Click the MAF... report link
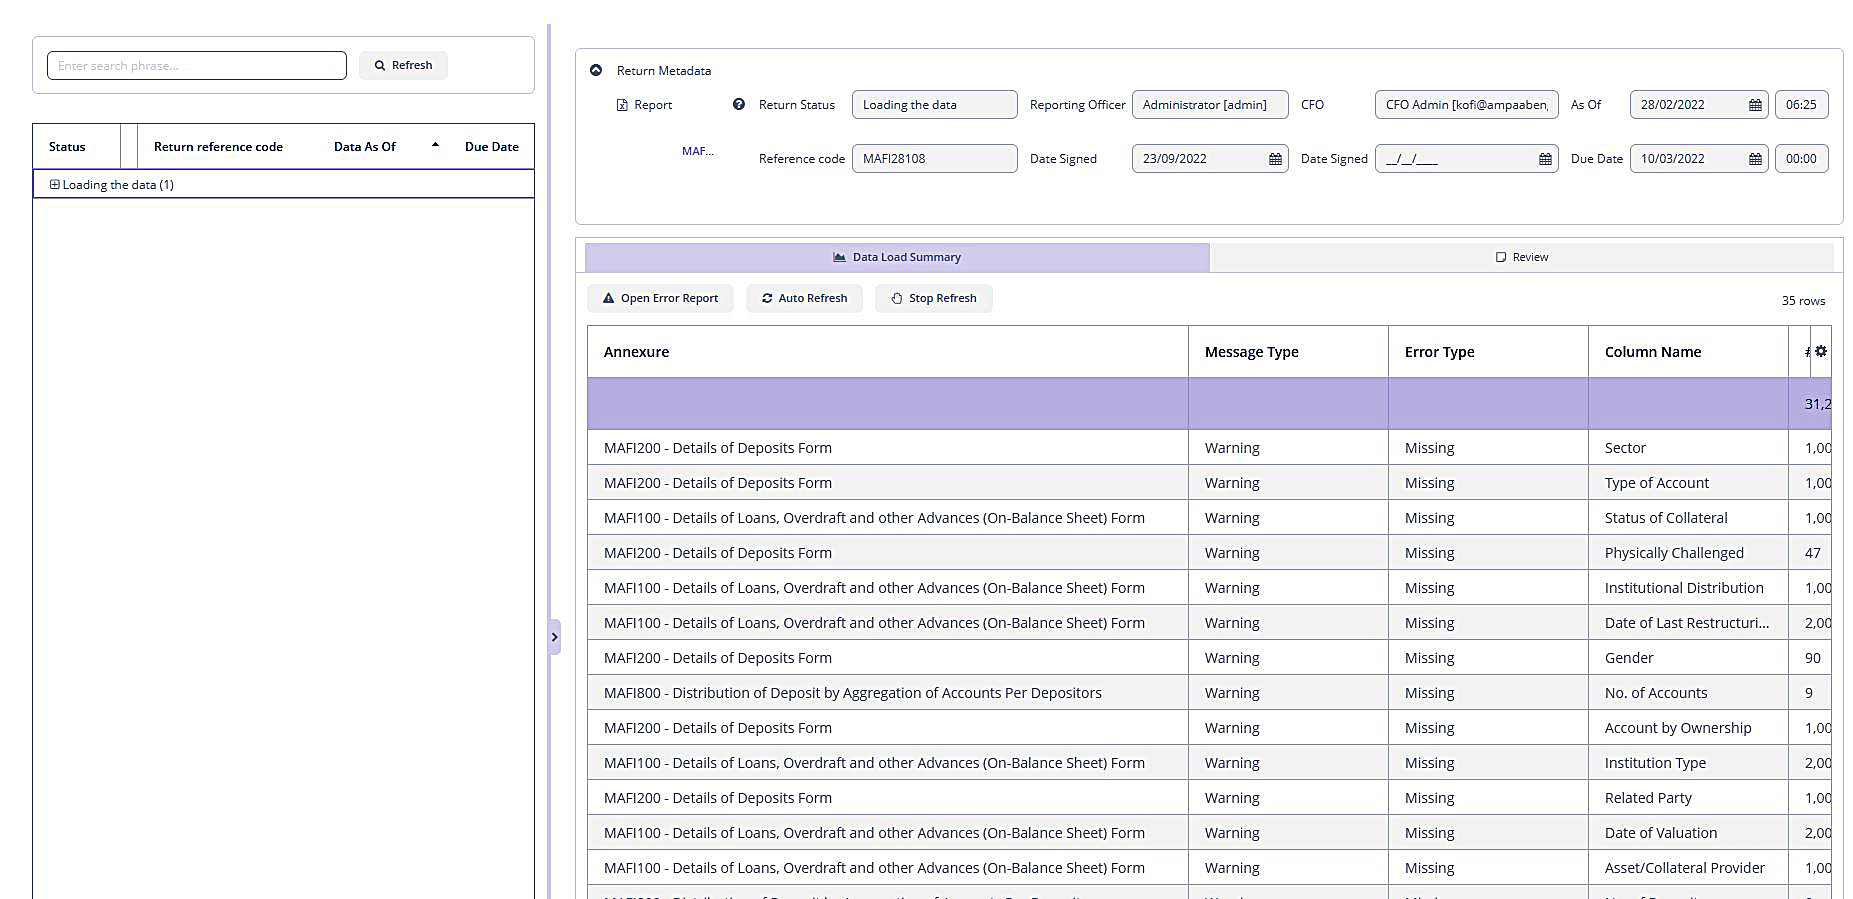Image resolution: width=1853 pixels, height=899 pixels. coord(698,151)
